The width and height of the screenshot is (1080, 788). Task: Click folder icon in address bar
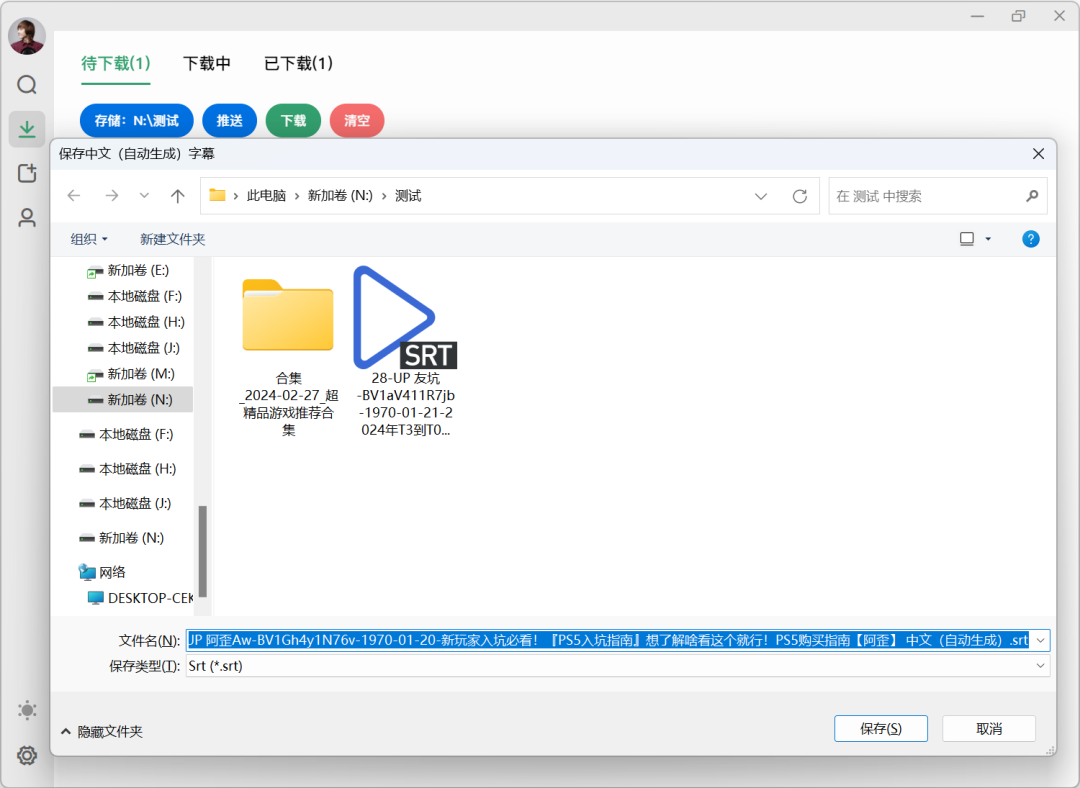(218, 196)
